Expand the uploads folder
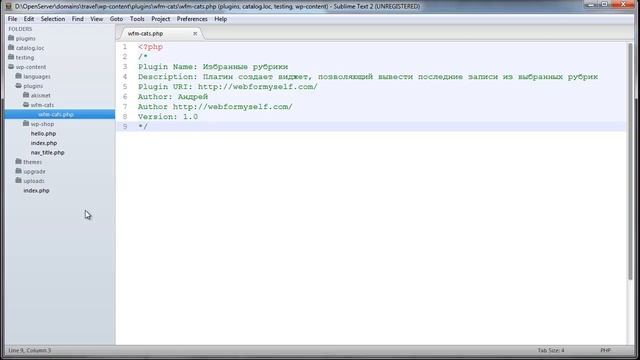 point(34,181)
